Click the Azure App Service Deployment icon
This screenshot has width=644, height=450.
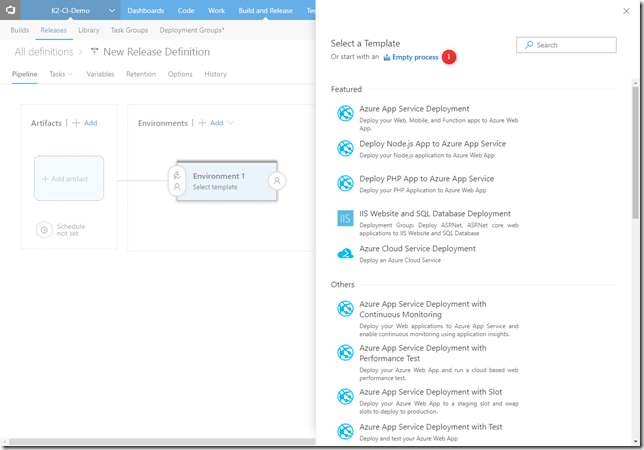(345, 113)
